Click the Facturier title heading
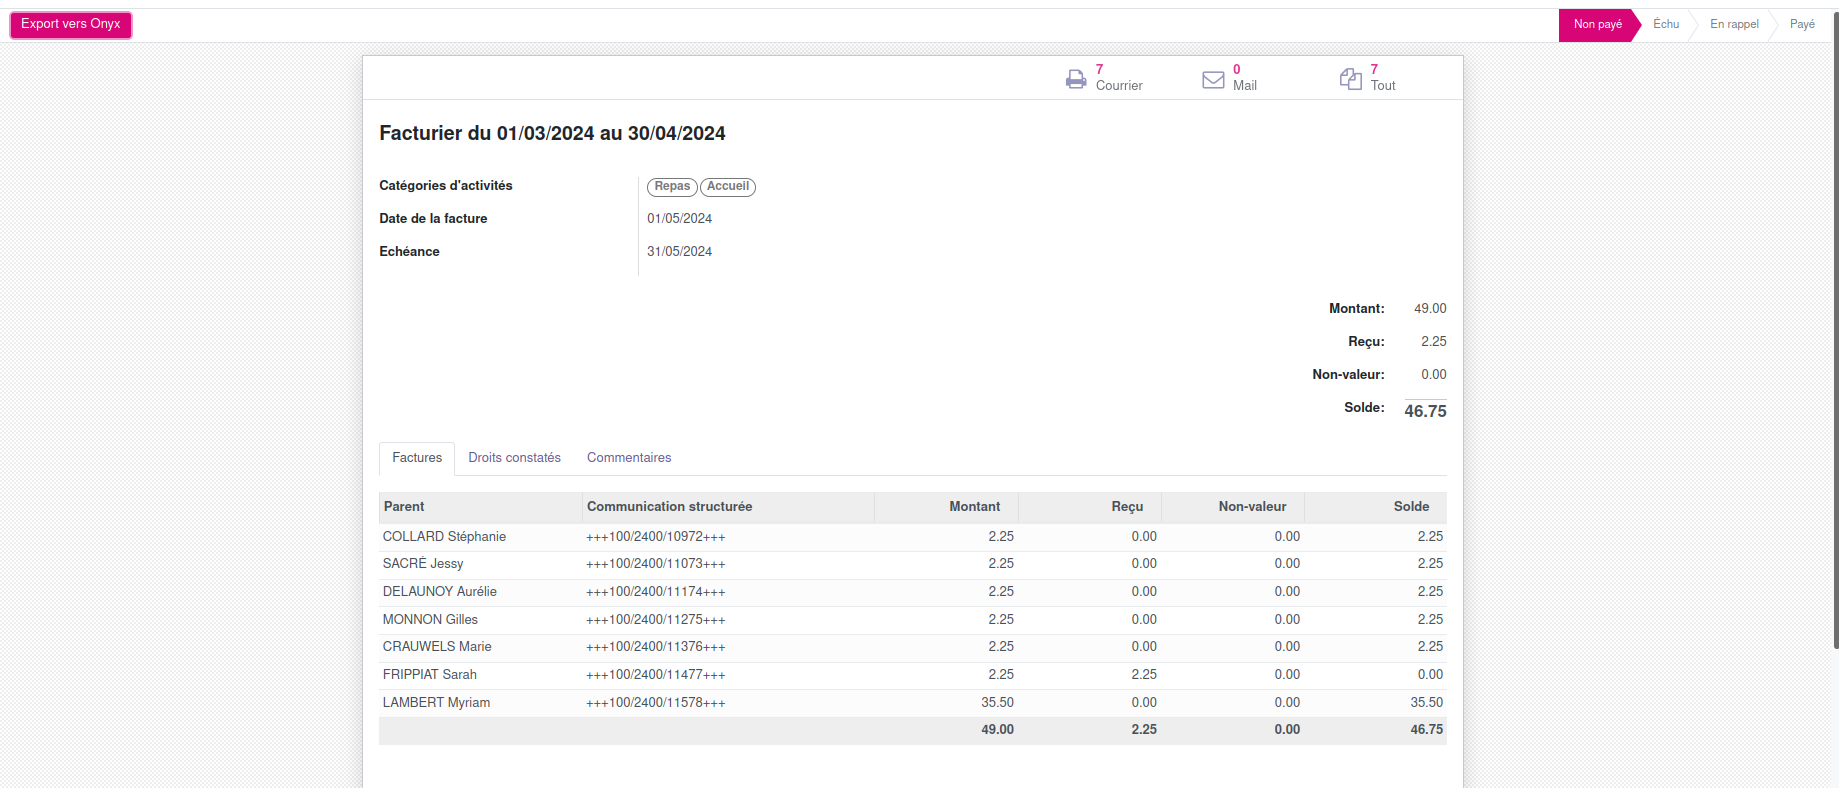Image resolution: width=1839 pixels, height=788 pixels. click(x=552, y=134)
